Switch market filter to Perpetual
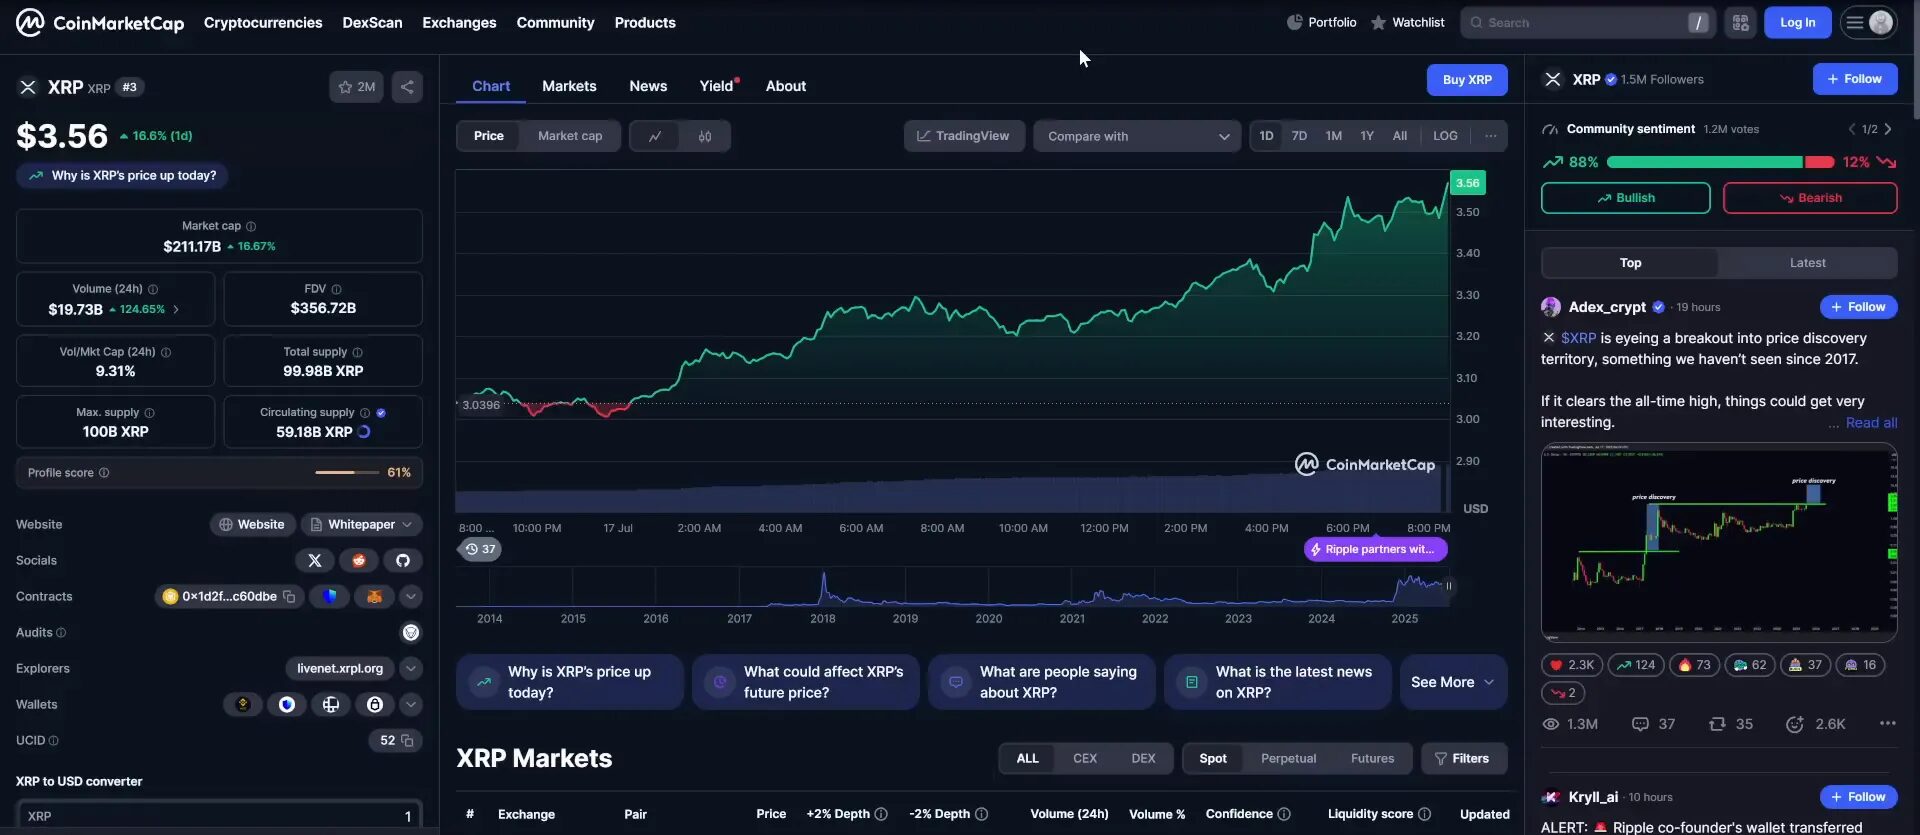Screen dimensions: 1920x835 click(x=1288, y=759)
